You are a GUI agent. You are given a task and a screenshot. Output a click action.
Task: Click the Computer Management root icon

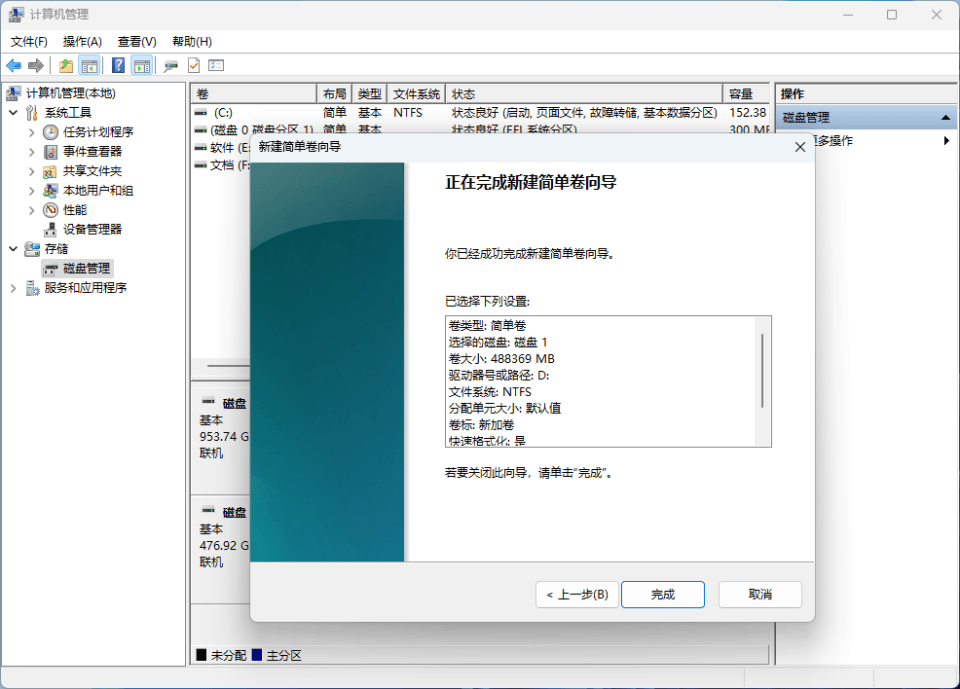(13, 93)
